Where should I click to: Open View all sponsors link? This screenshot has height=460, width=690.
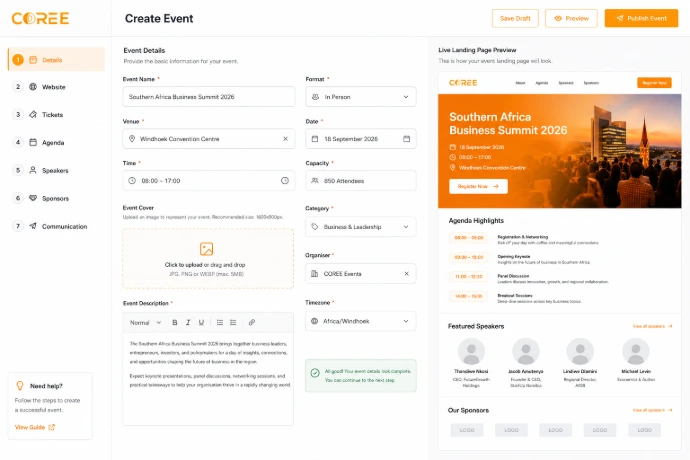tap(652, 410)
